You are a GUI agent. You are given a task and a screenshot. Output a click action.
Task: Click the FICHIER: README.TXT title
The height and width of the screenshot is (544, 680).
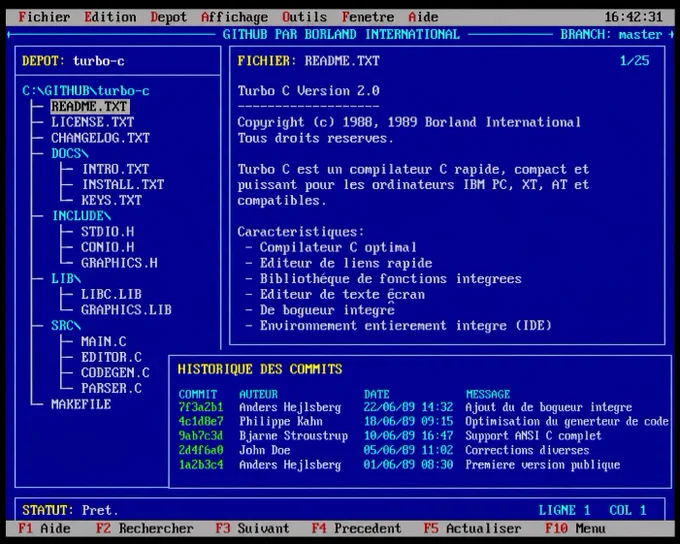(x=308, y=61)
